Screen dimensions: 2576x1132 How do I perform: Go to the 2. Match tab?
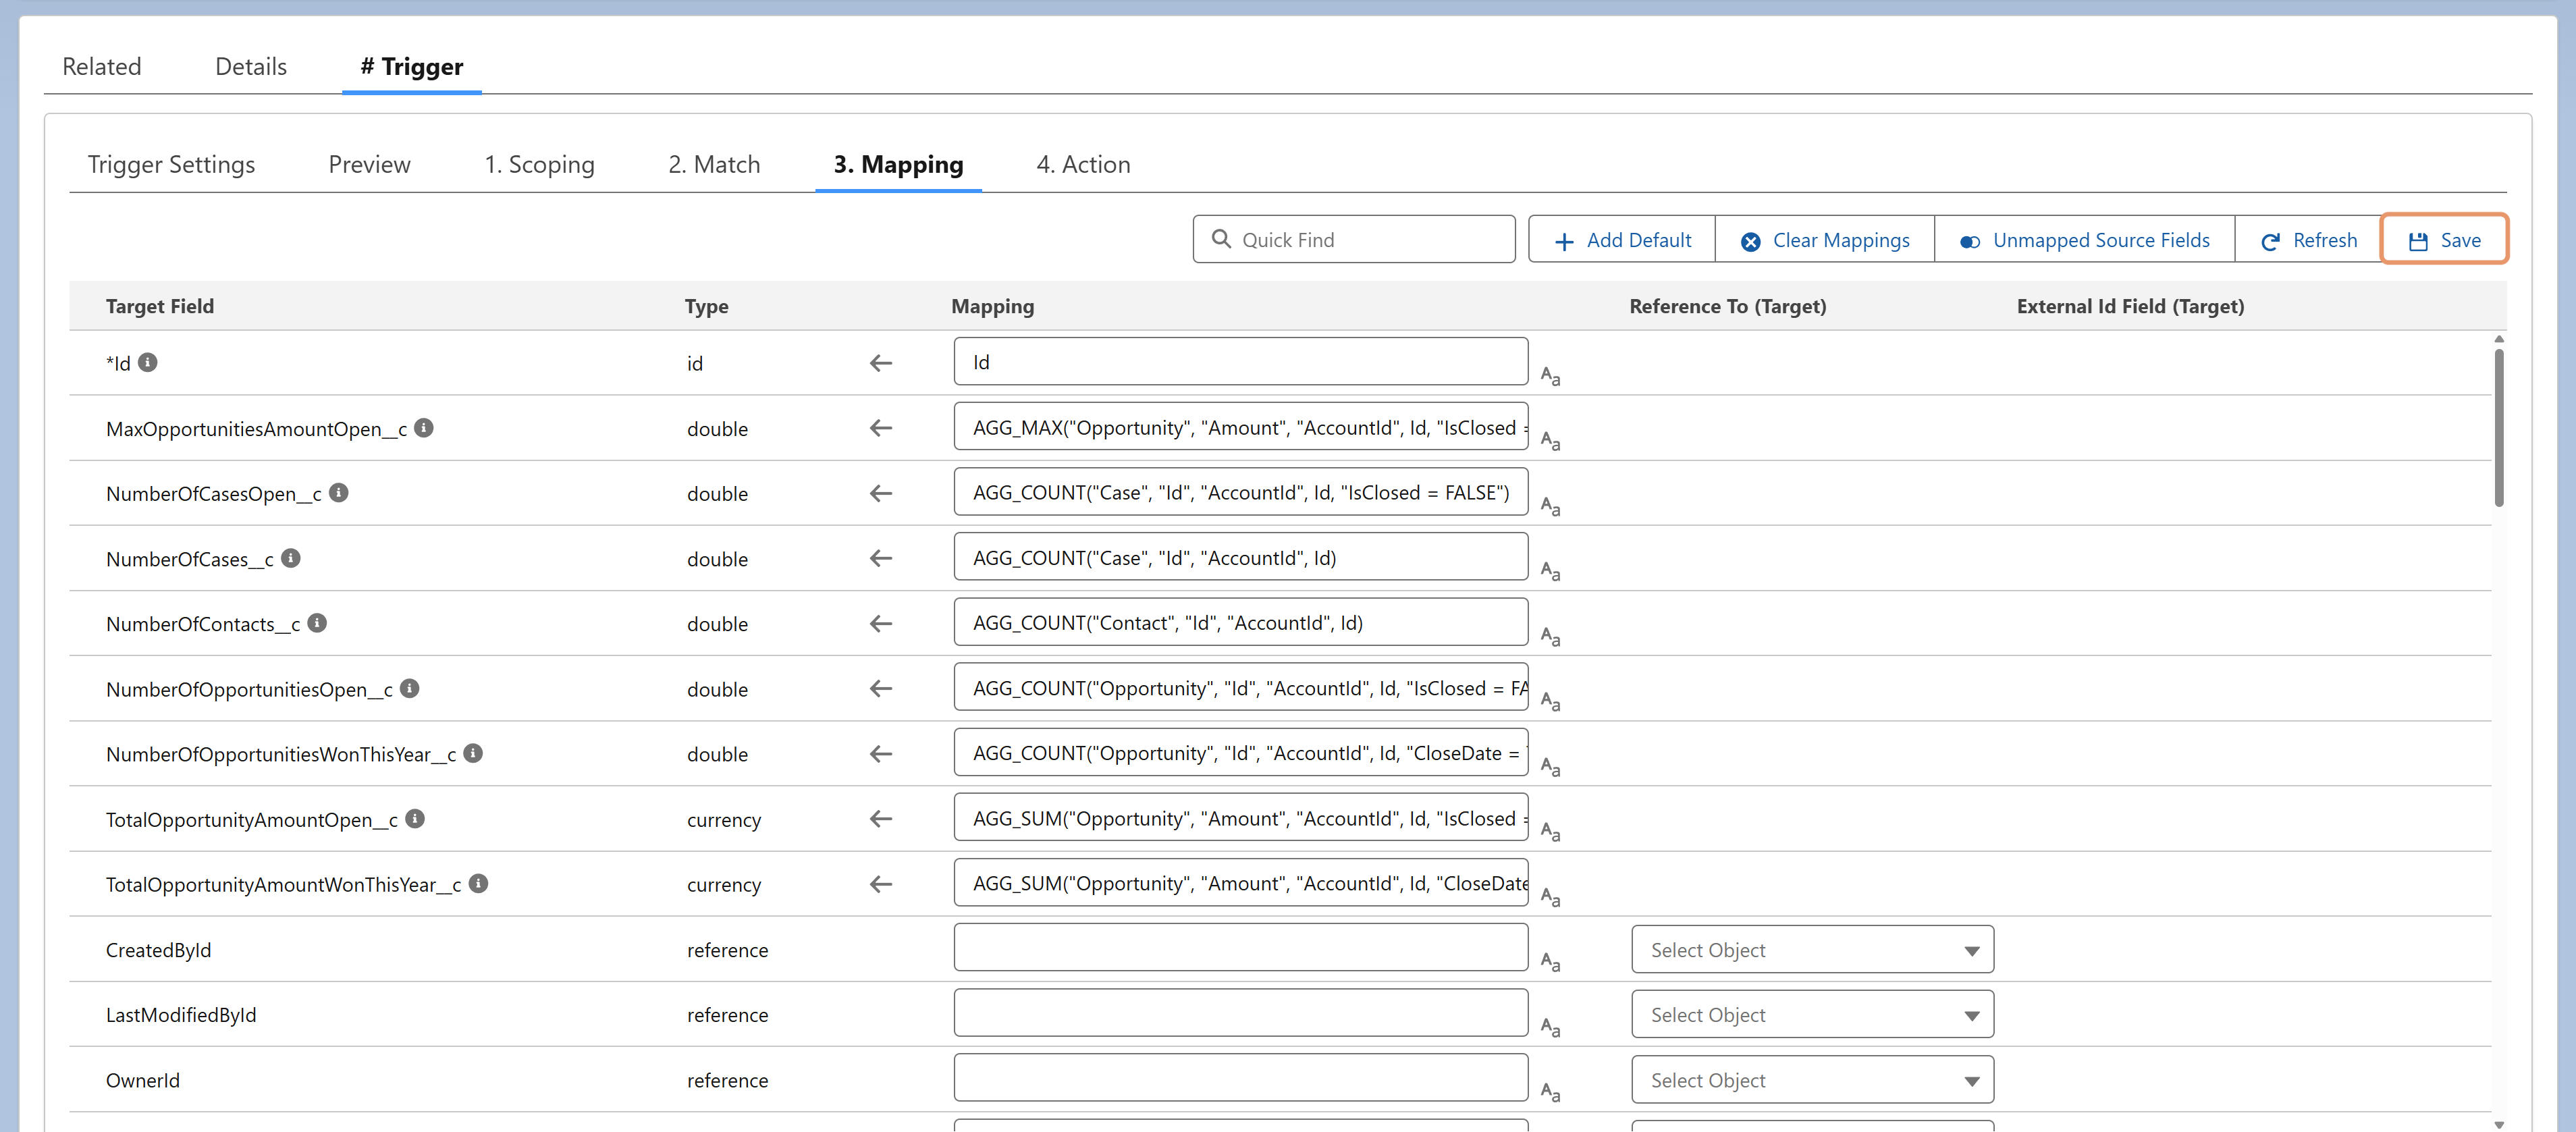(x=714, y=164)
